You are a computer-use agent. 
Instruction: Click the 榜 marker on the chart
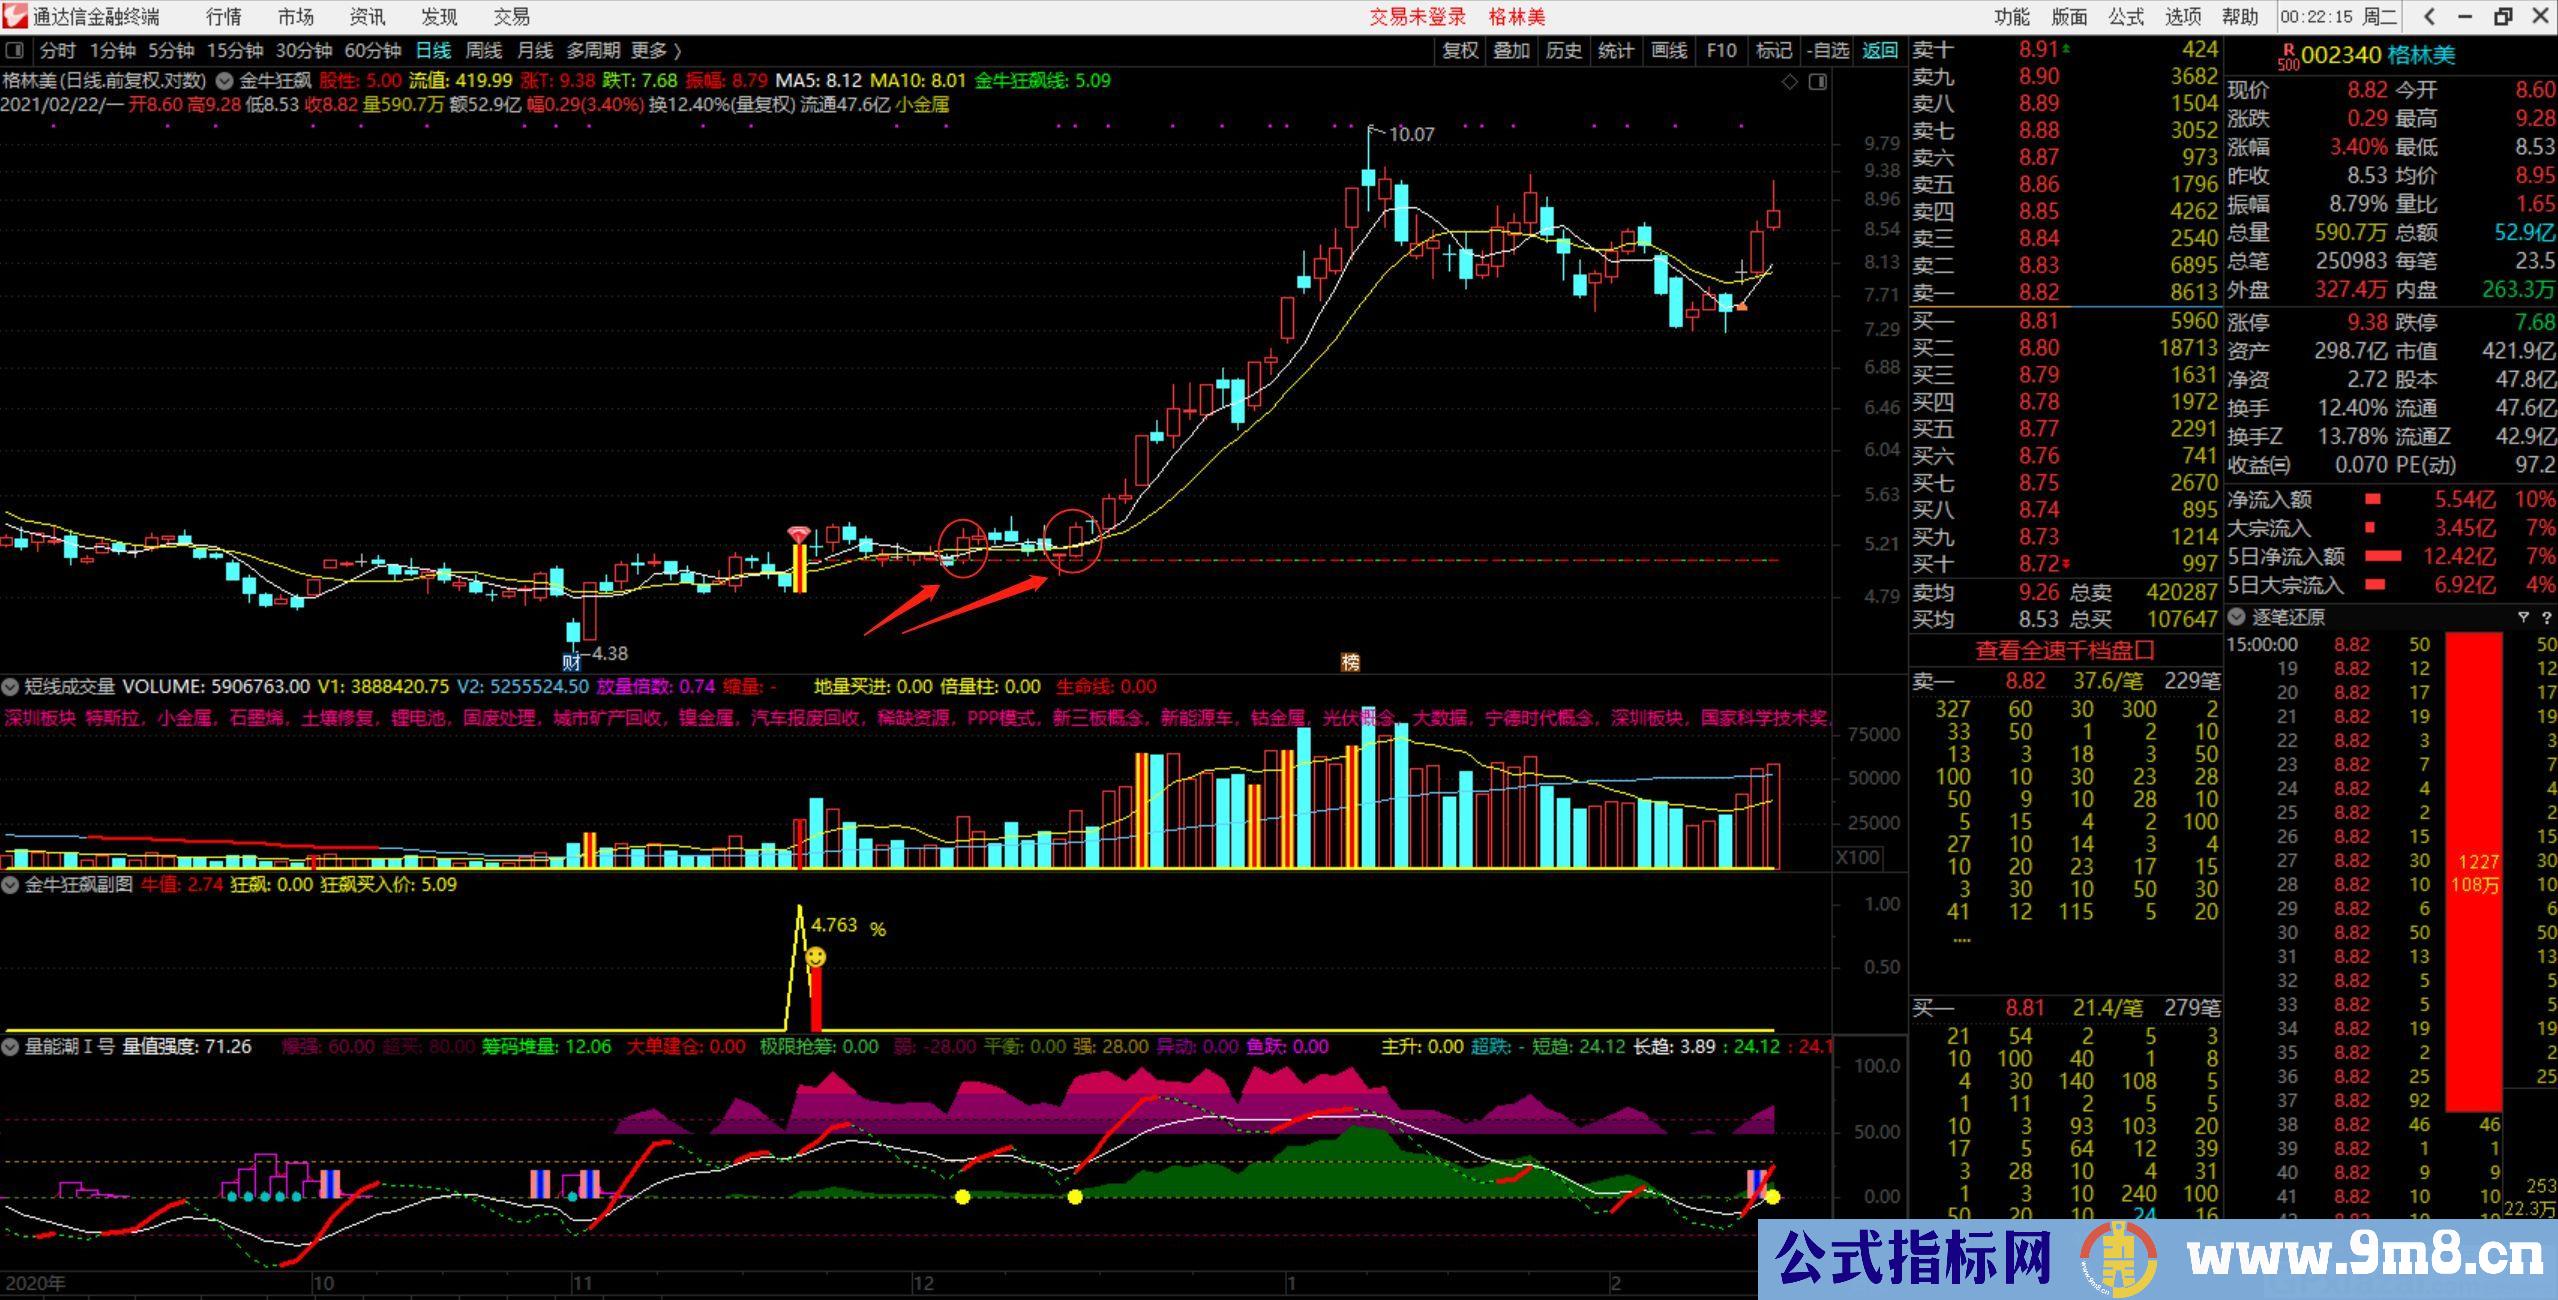(1350, 661)
